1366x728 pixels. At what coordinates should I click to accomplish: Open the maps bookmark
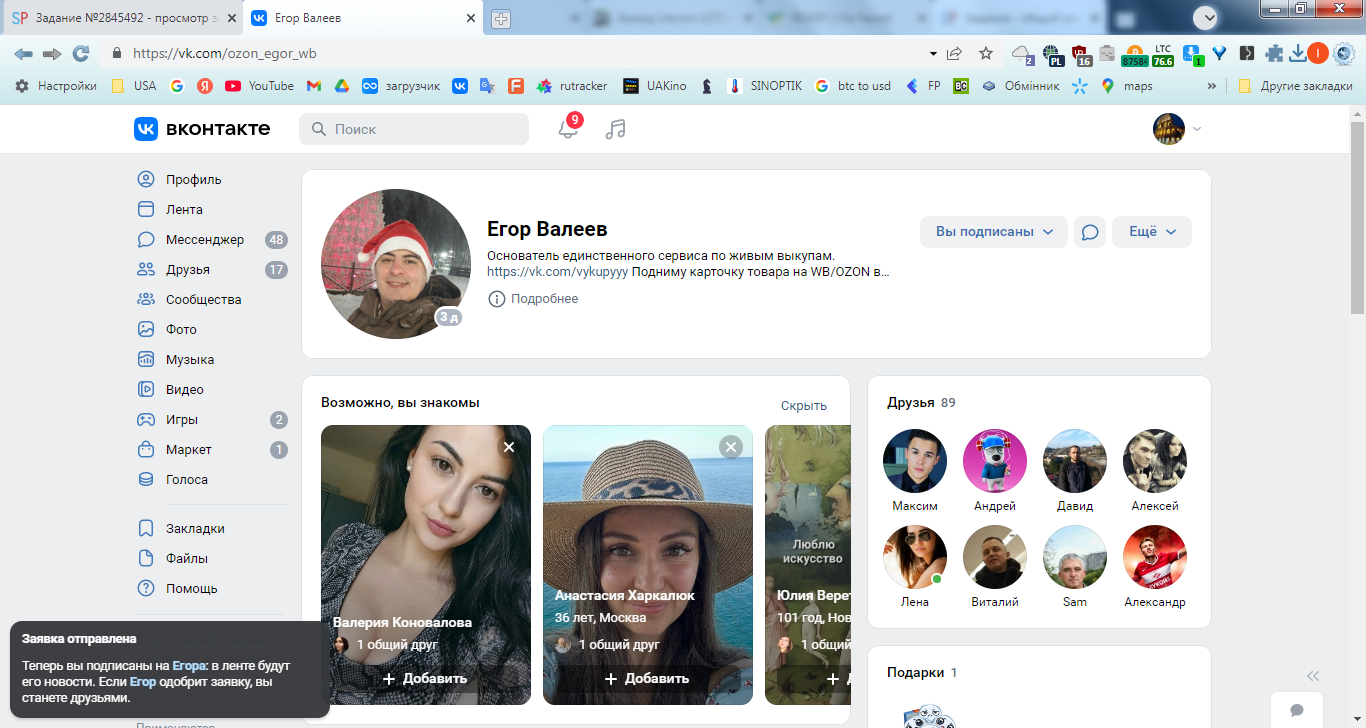[1127, 86]
